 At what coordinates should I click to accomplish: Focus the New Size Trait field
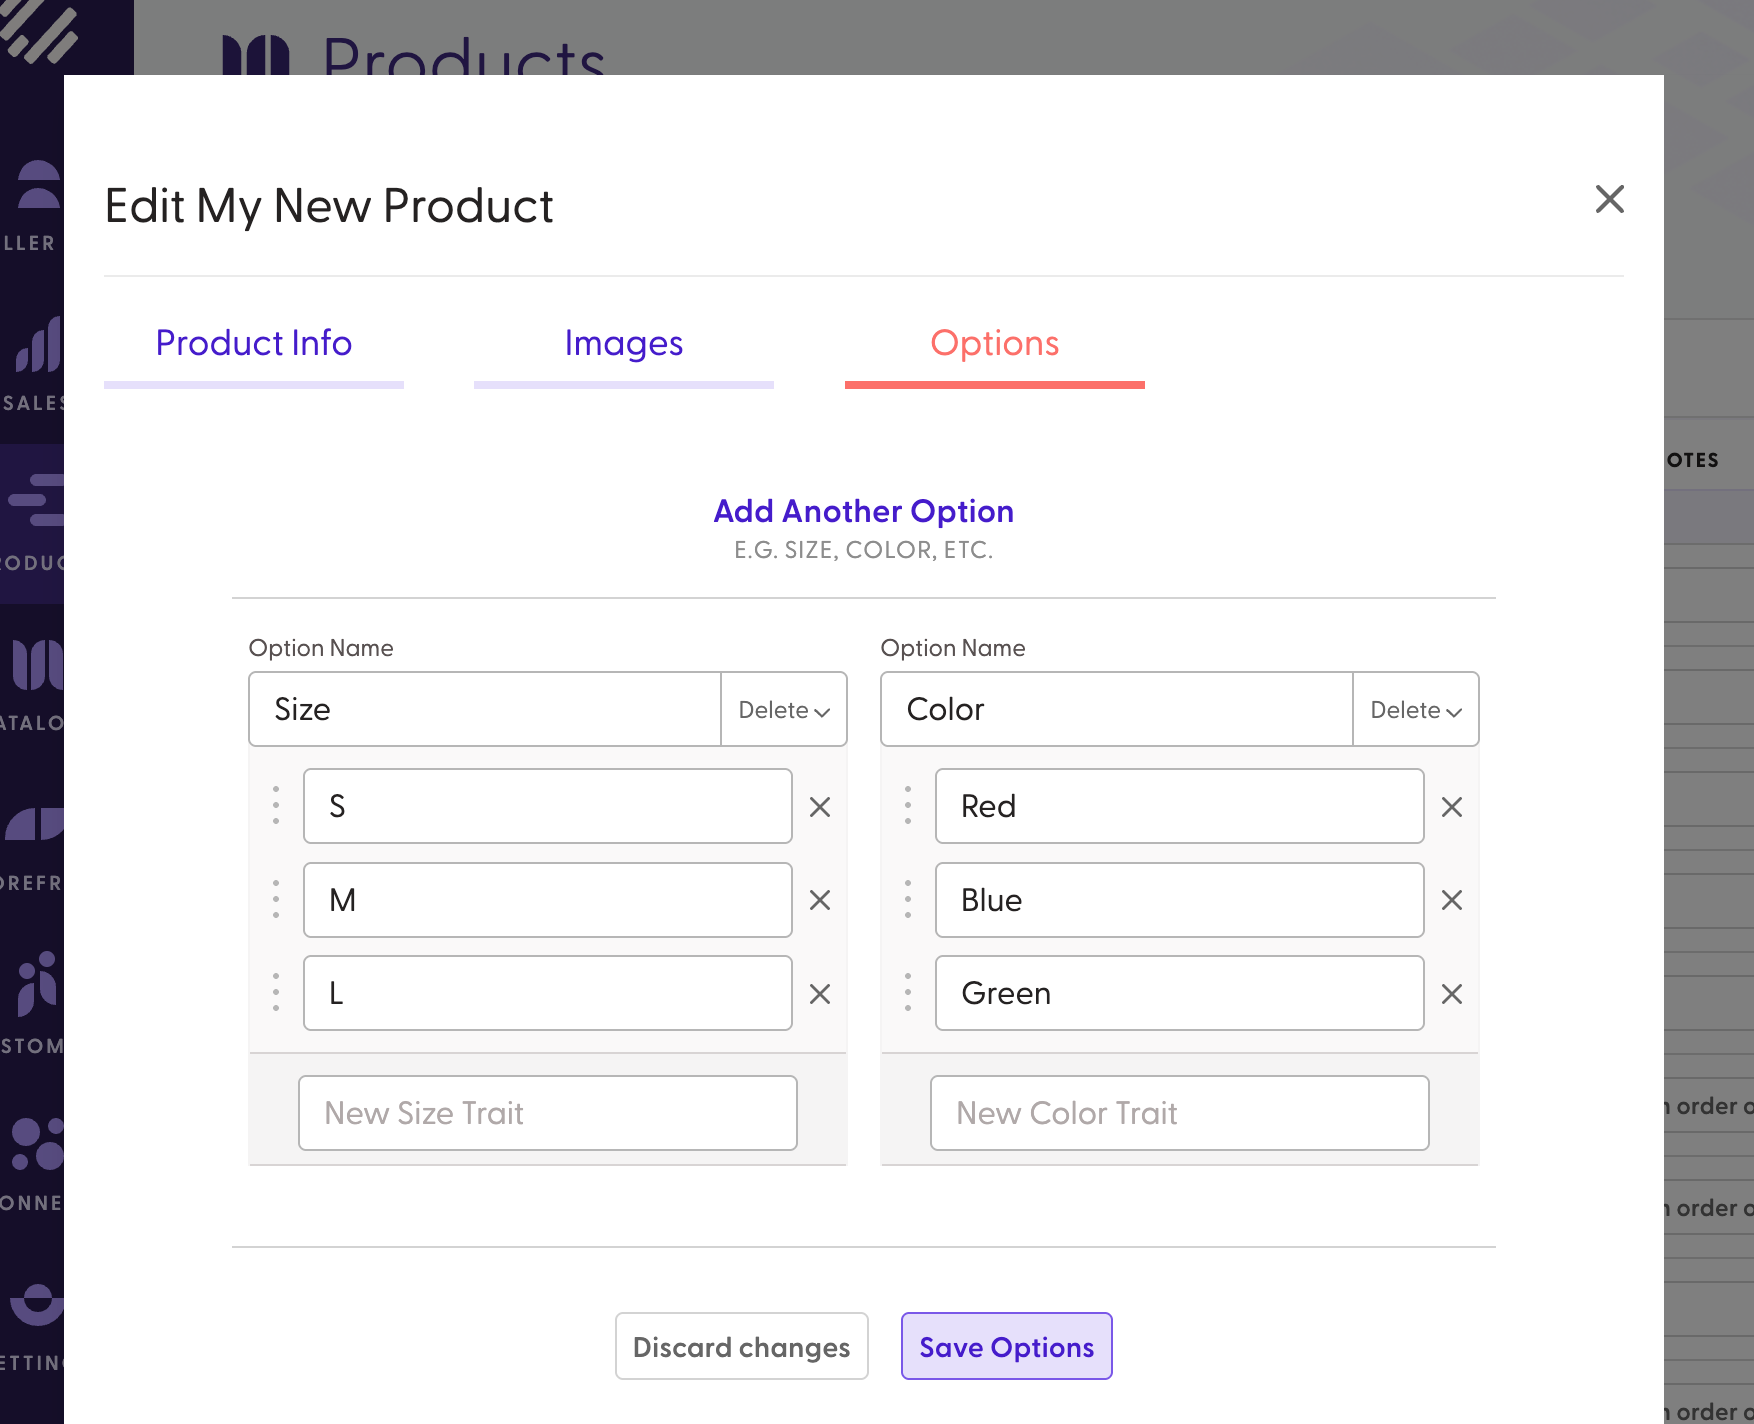pyautogui.click(x=548, y=1113)
